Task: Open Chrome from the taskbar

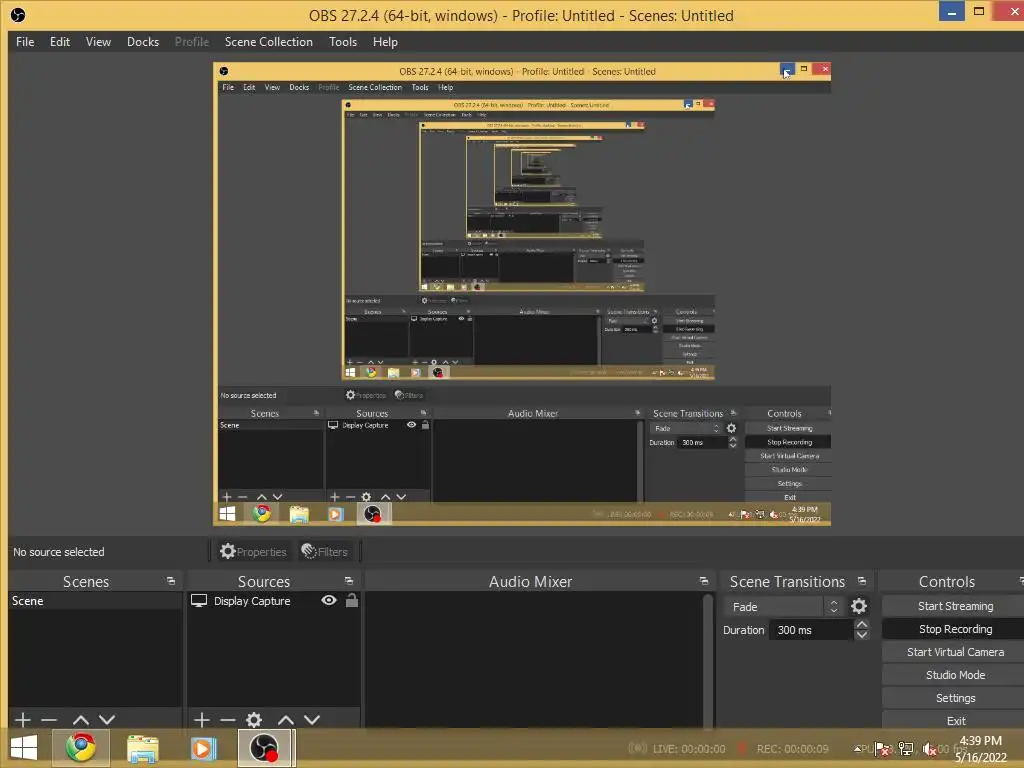Action: tap(81, 748)
